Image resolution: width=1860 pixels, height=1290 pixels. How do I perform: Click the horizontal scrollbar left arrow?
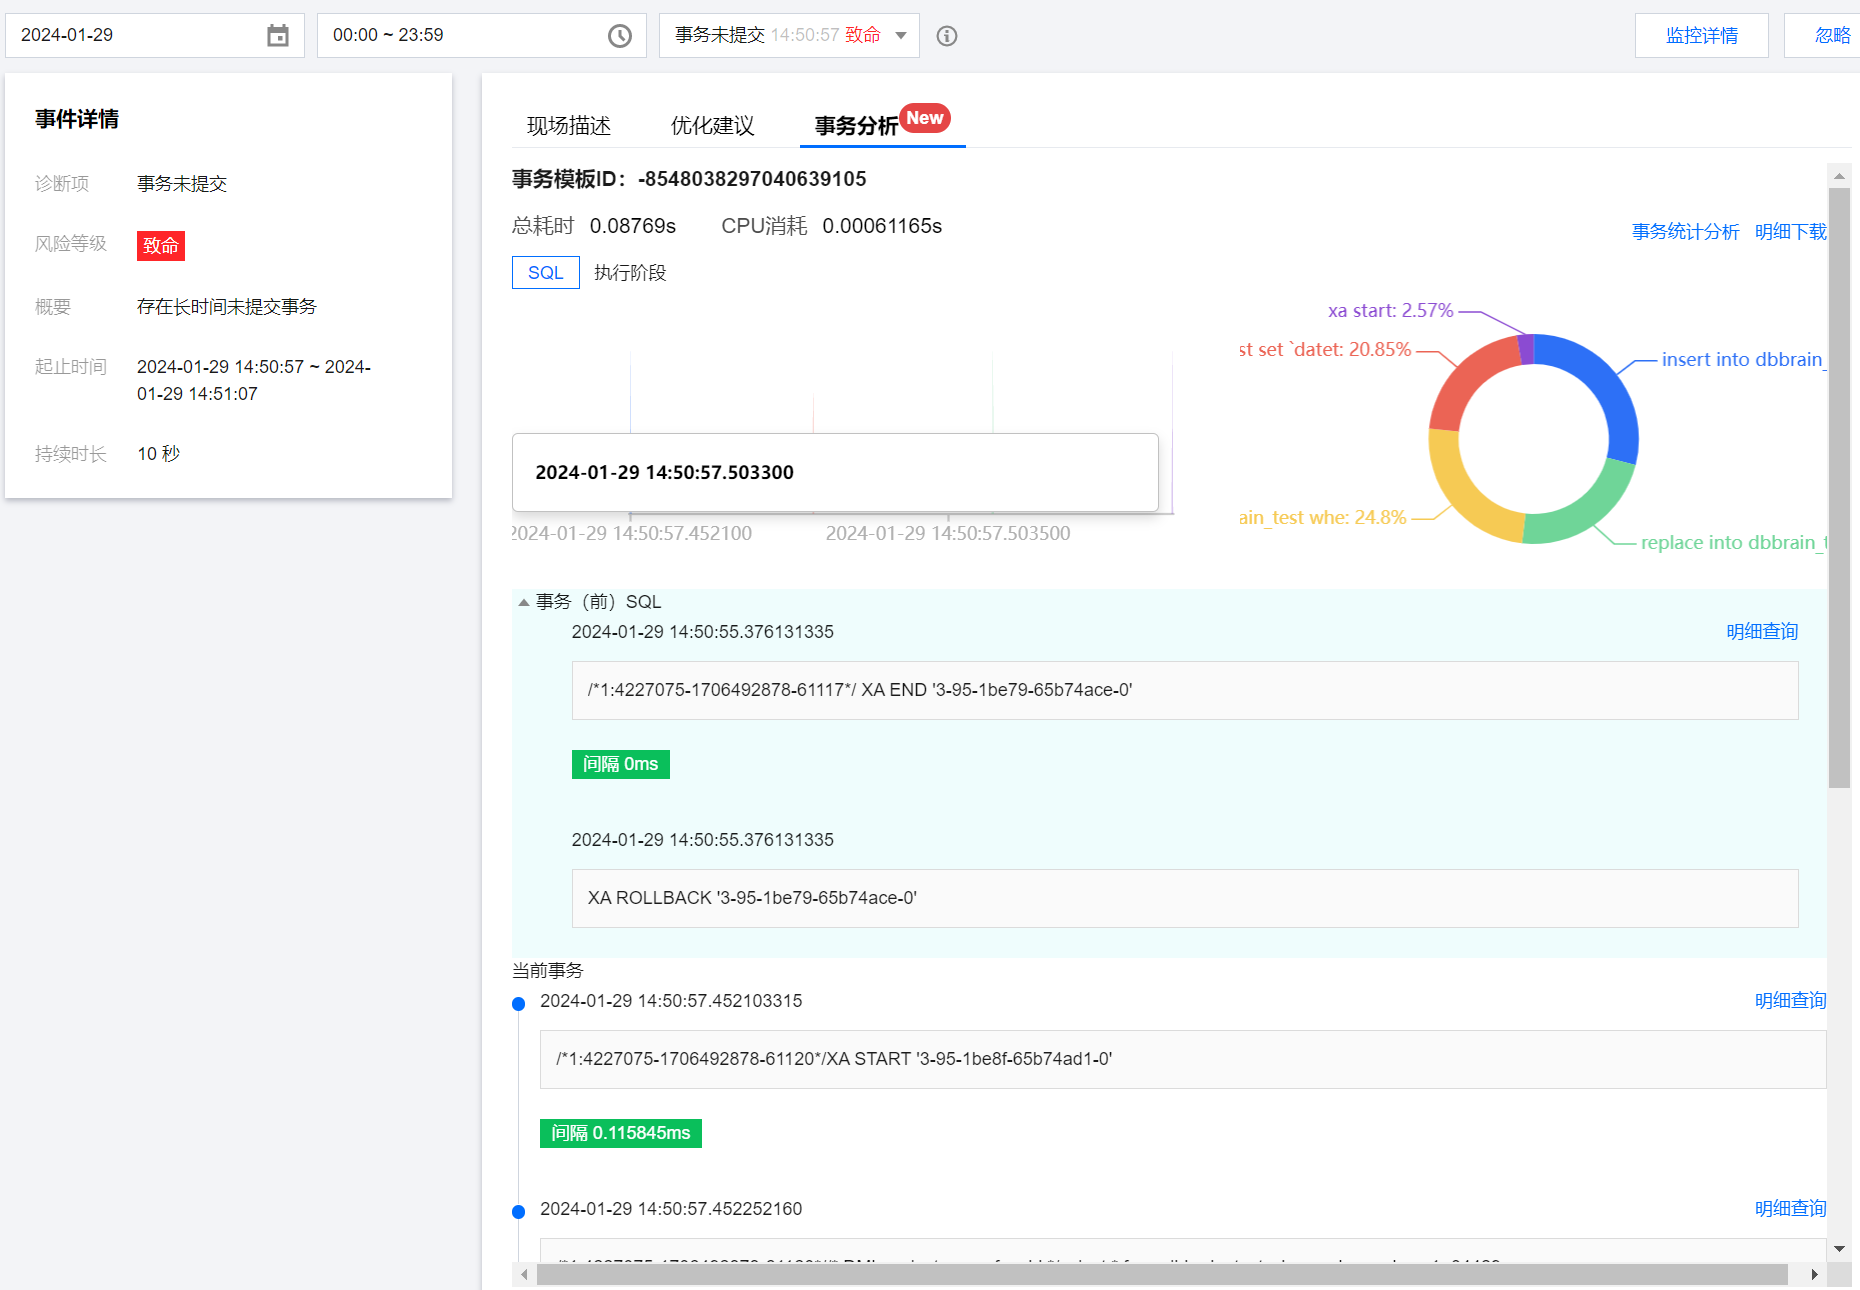pyautogui.click(x=524, y=1274)
